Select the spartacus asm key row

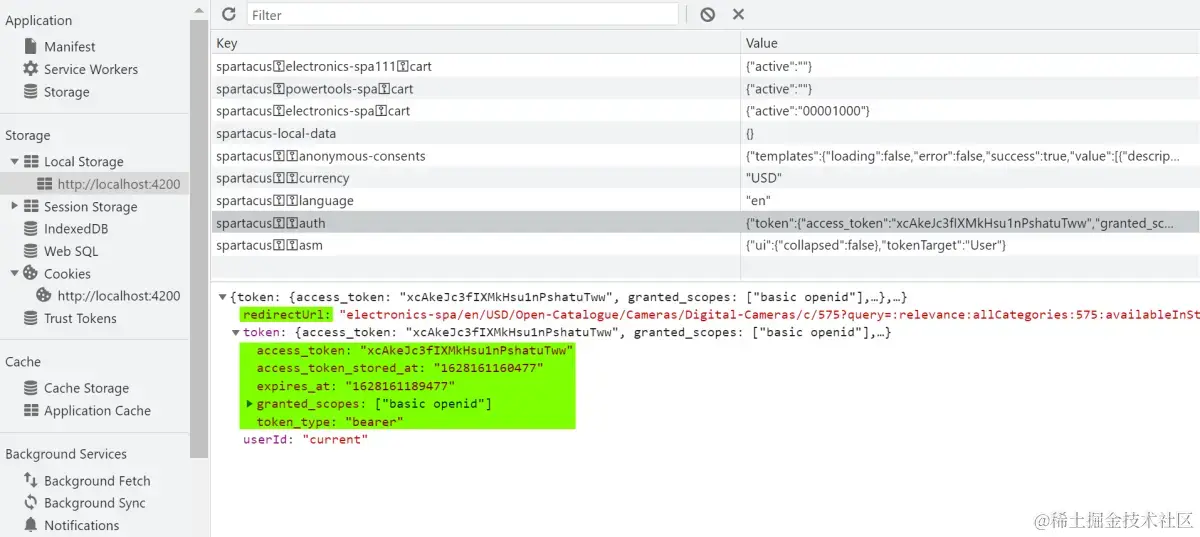click(705, 245)
